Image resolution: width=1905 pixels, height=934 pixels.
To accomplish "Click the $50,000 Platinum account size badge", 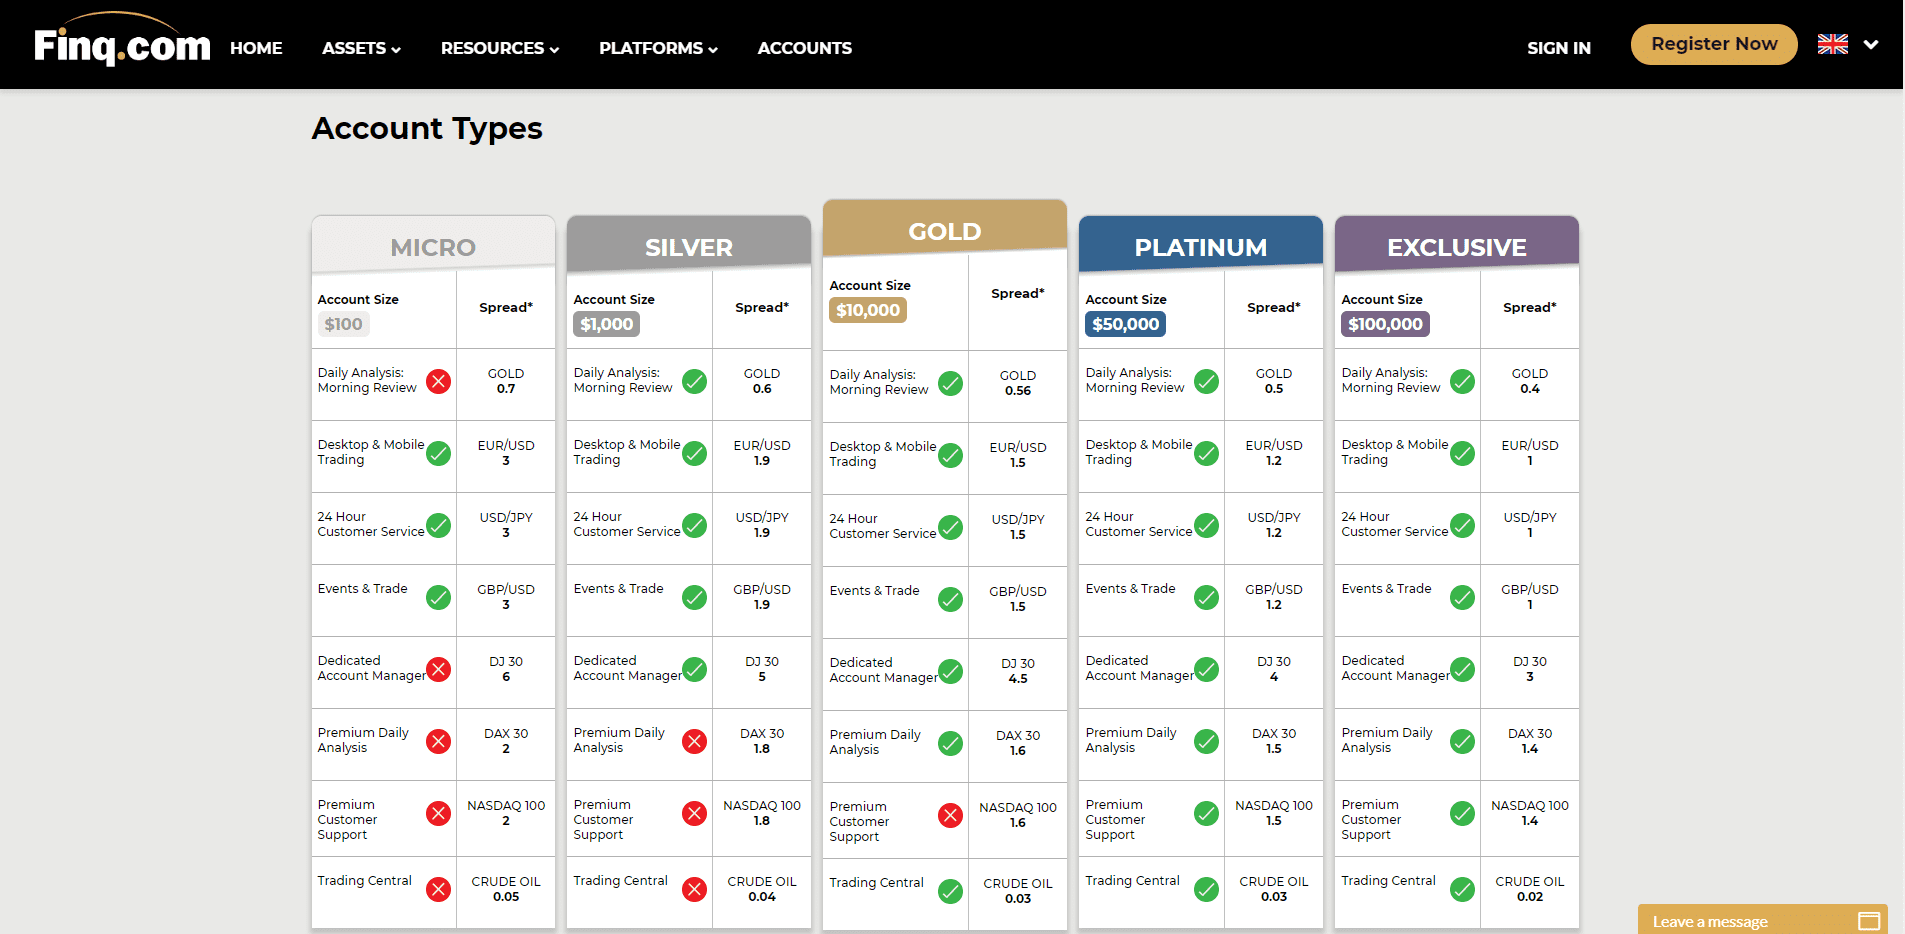I will (1125, 324).
